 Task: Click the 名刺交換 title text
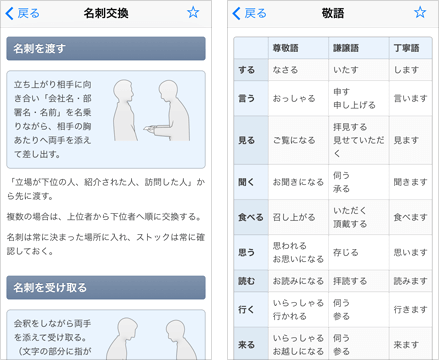[106, 13]
